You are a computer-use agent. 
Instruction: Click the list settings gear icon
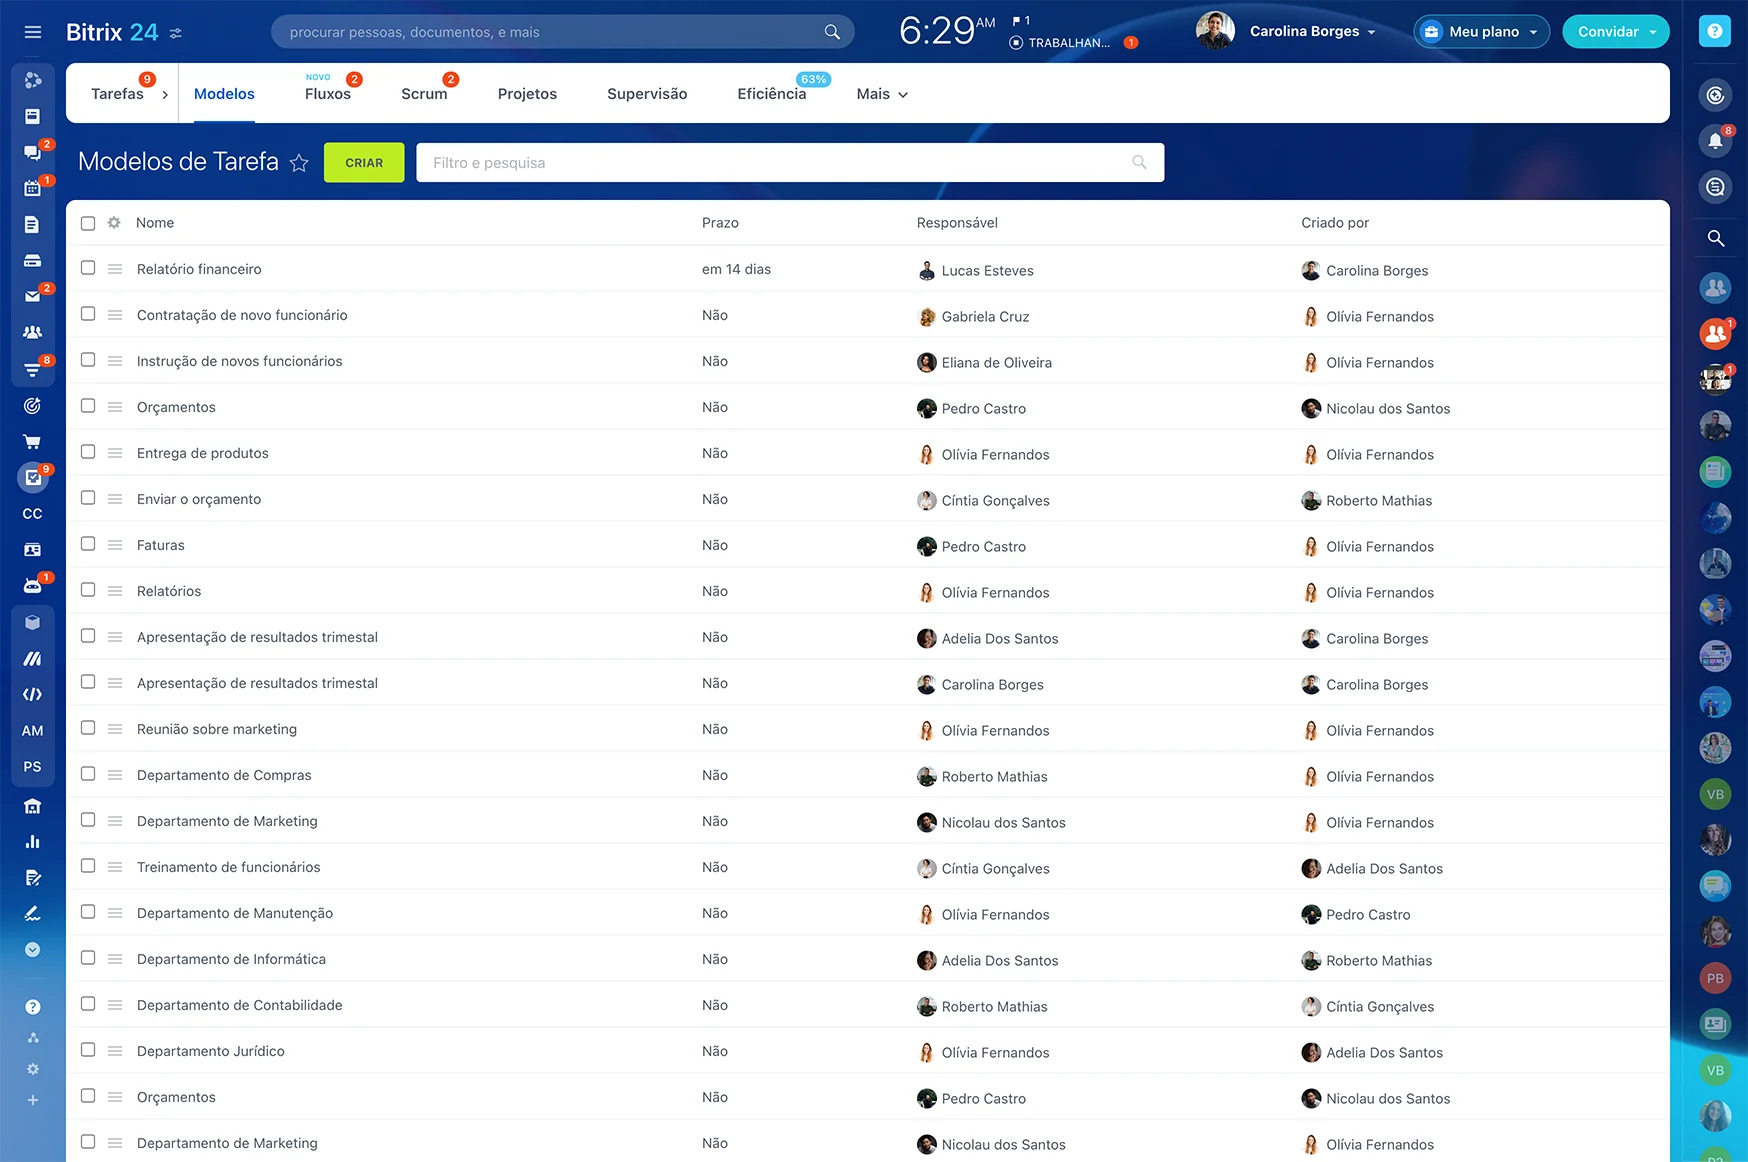click(x=114, y=223)
